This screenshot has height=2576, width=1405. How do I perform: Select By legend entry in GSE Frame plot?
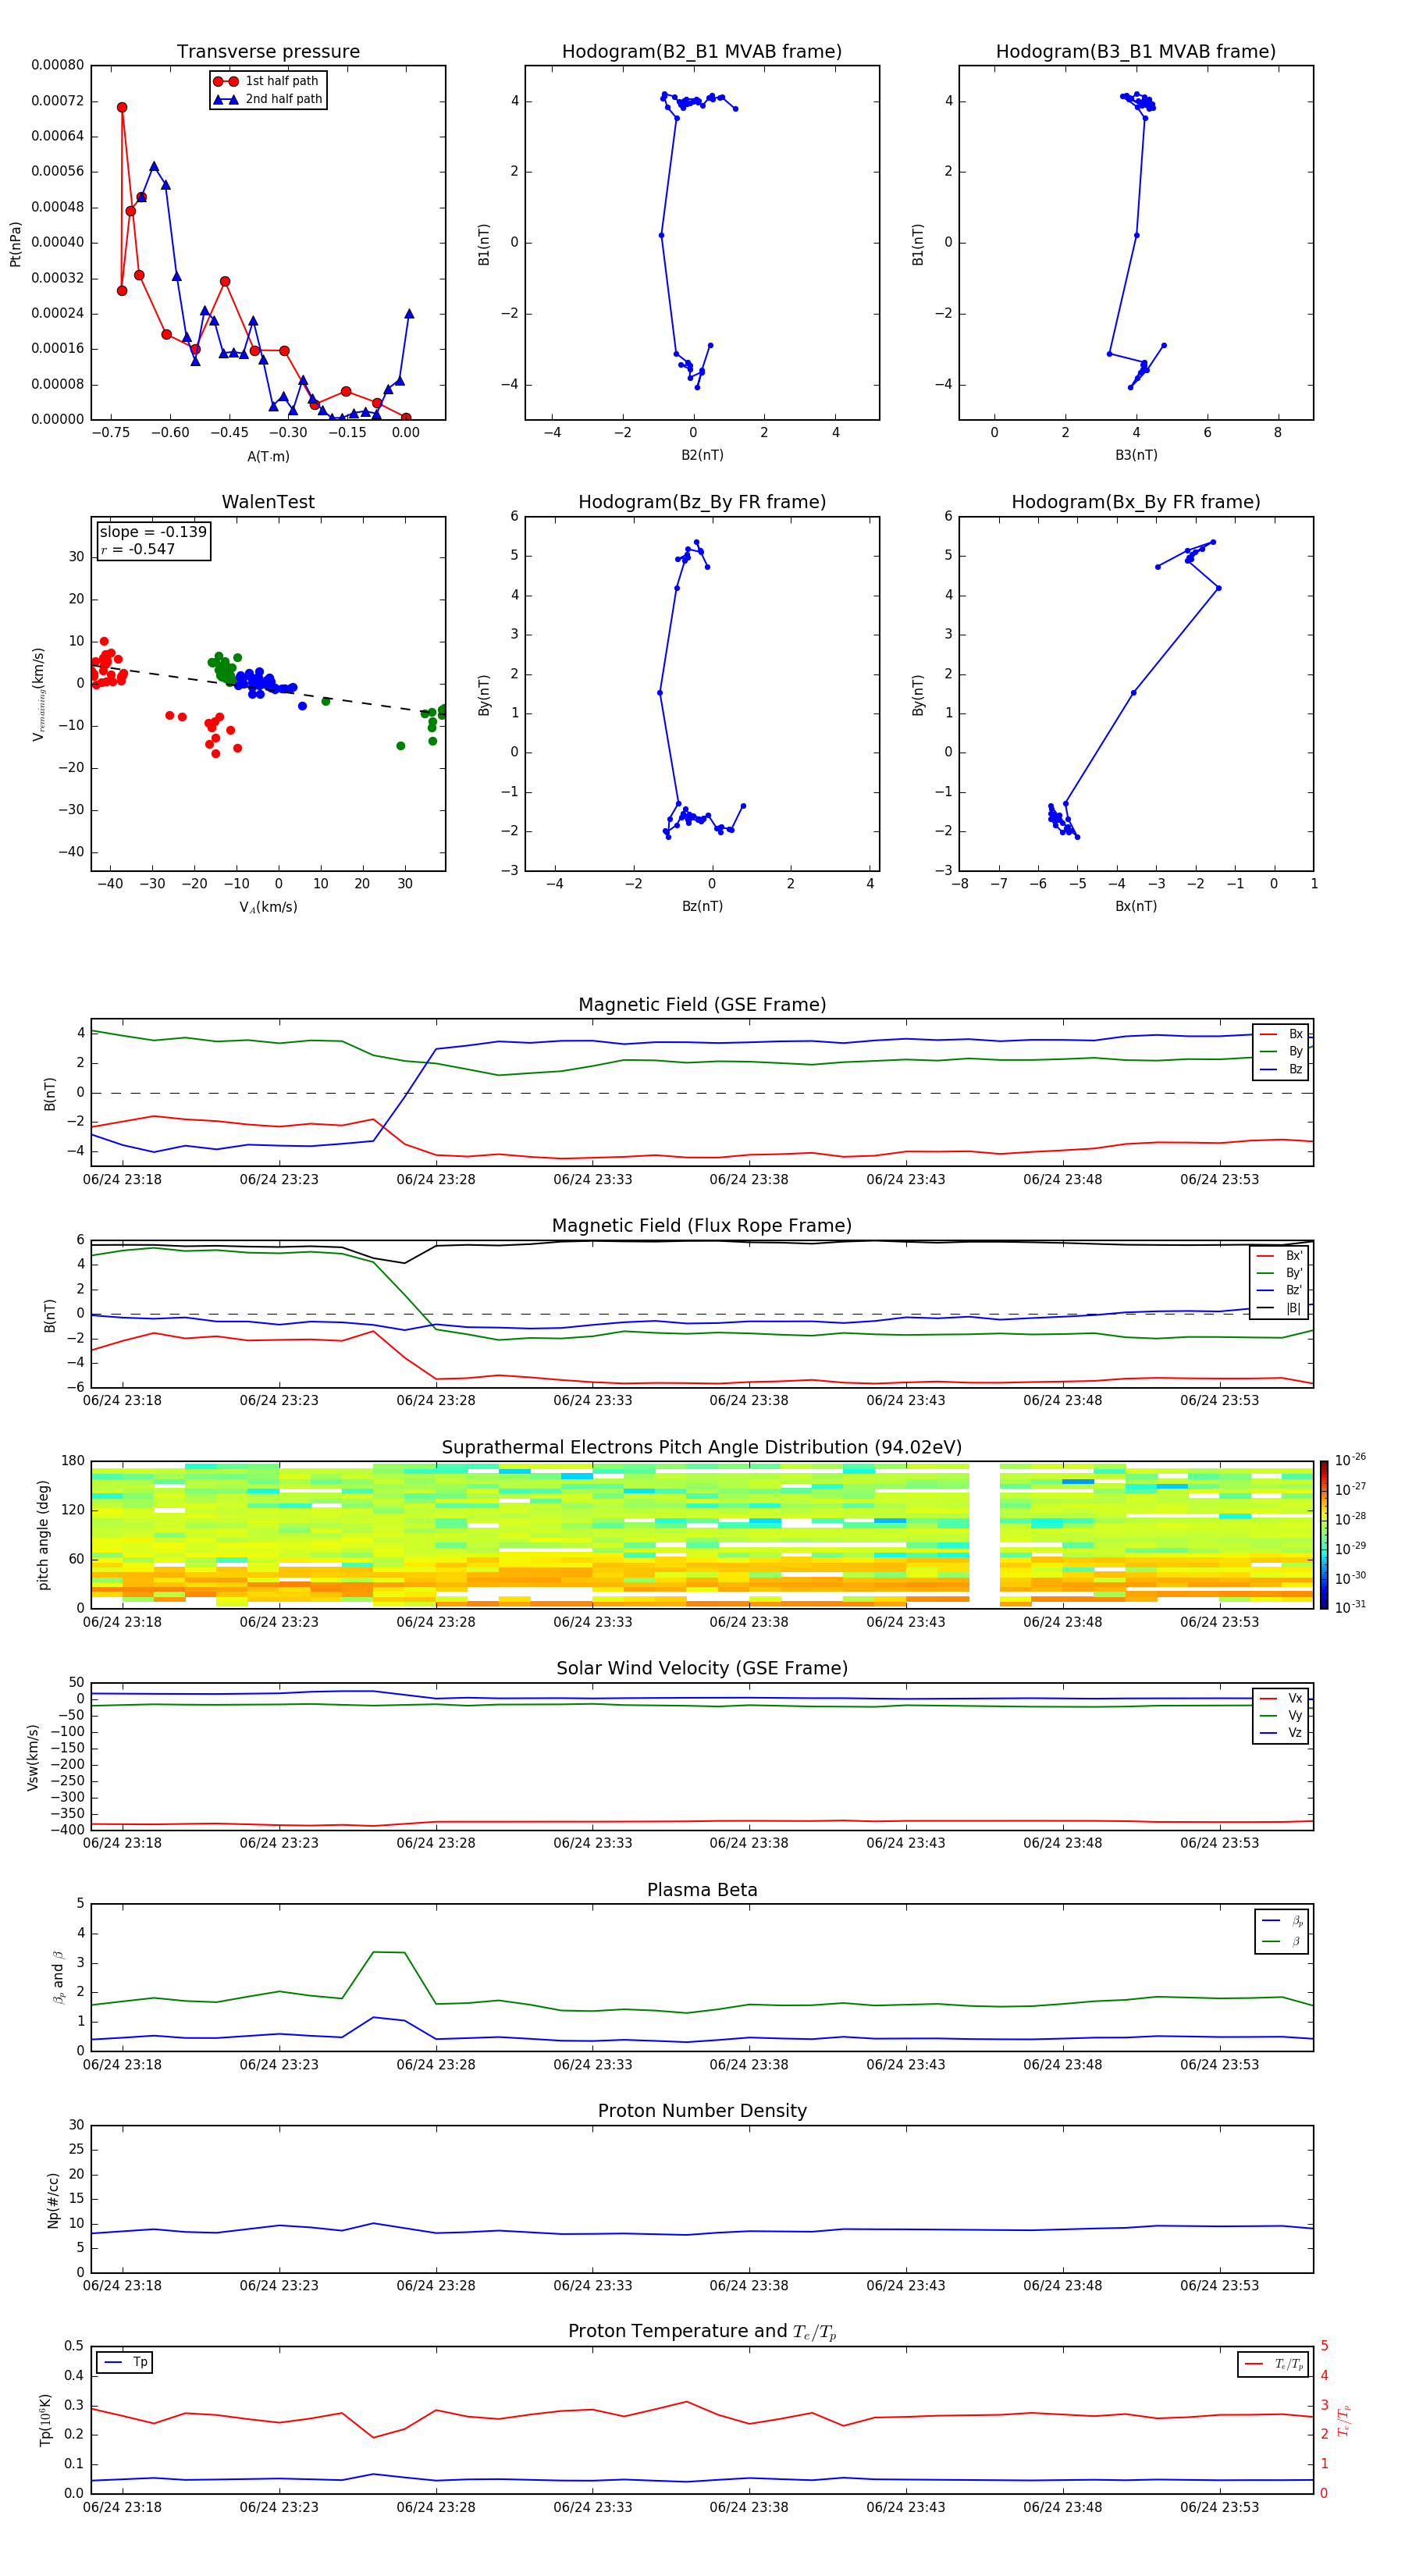pos(1281,1051)
